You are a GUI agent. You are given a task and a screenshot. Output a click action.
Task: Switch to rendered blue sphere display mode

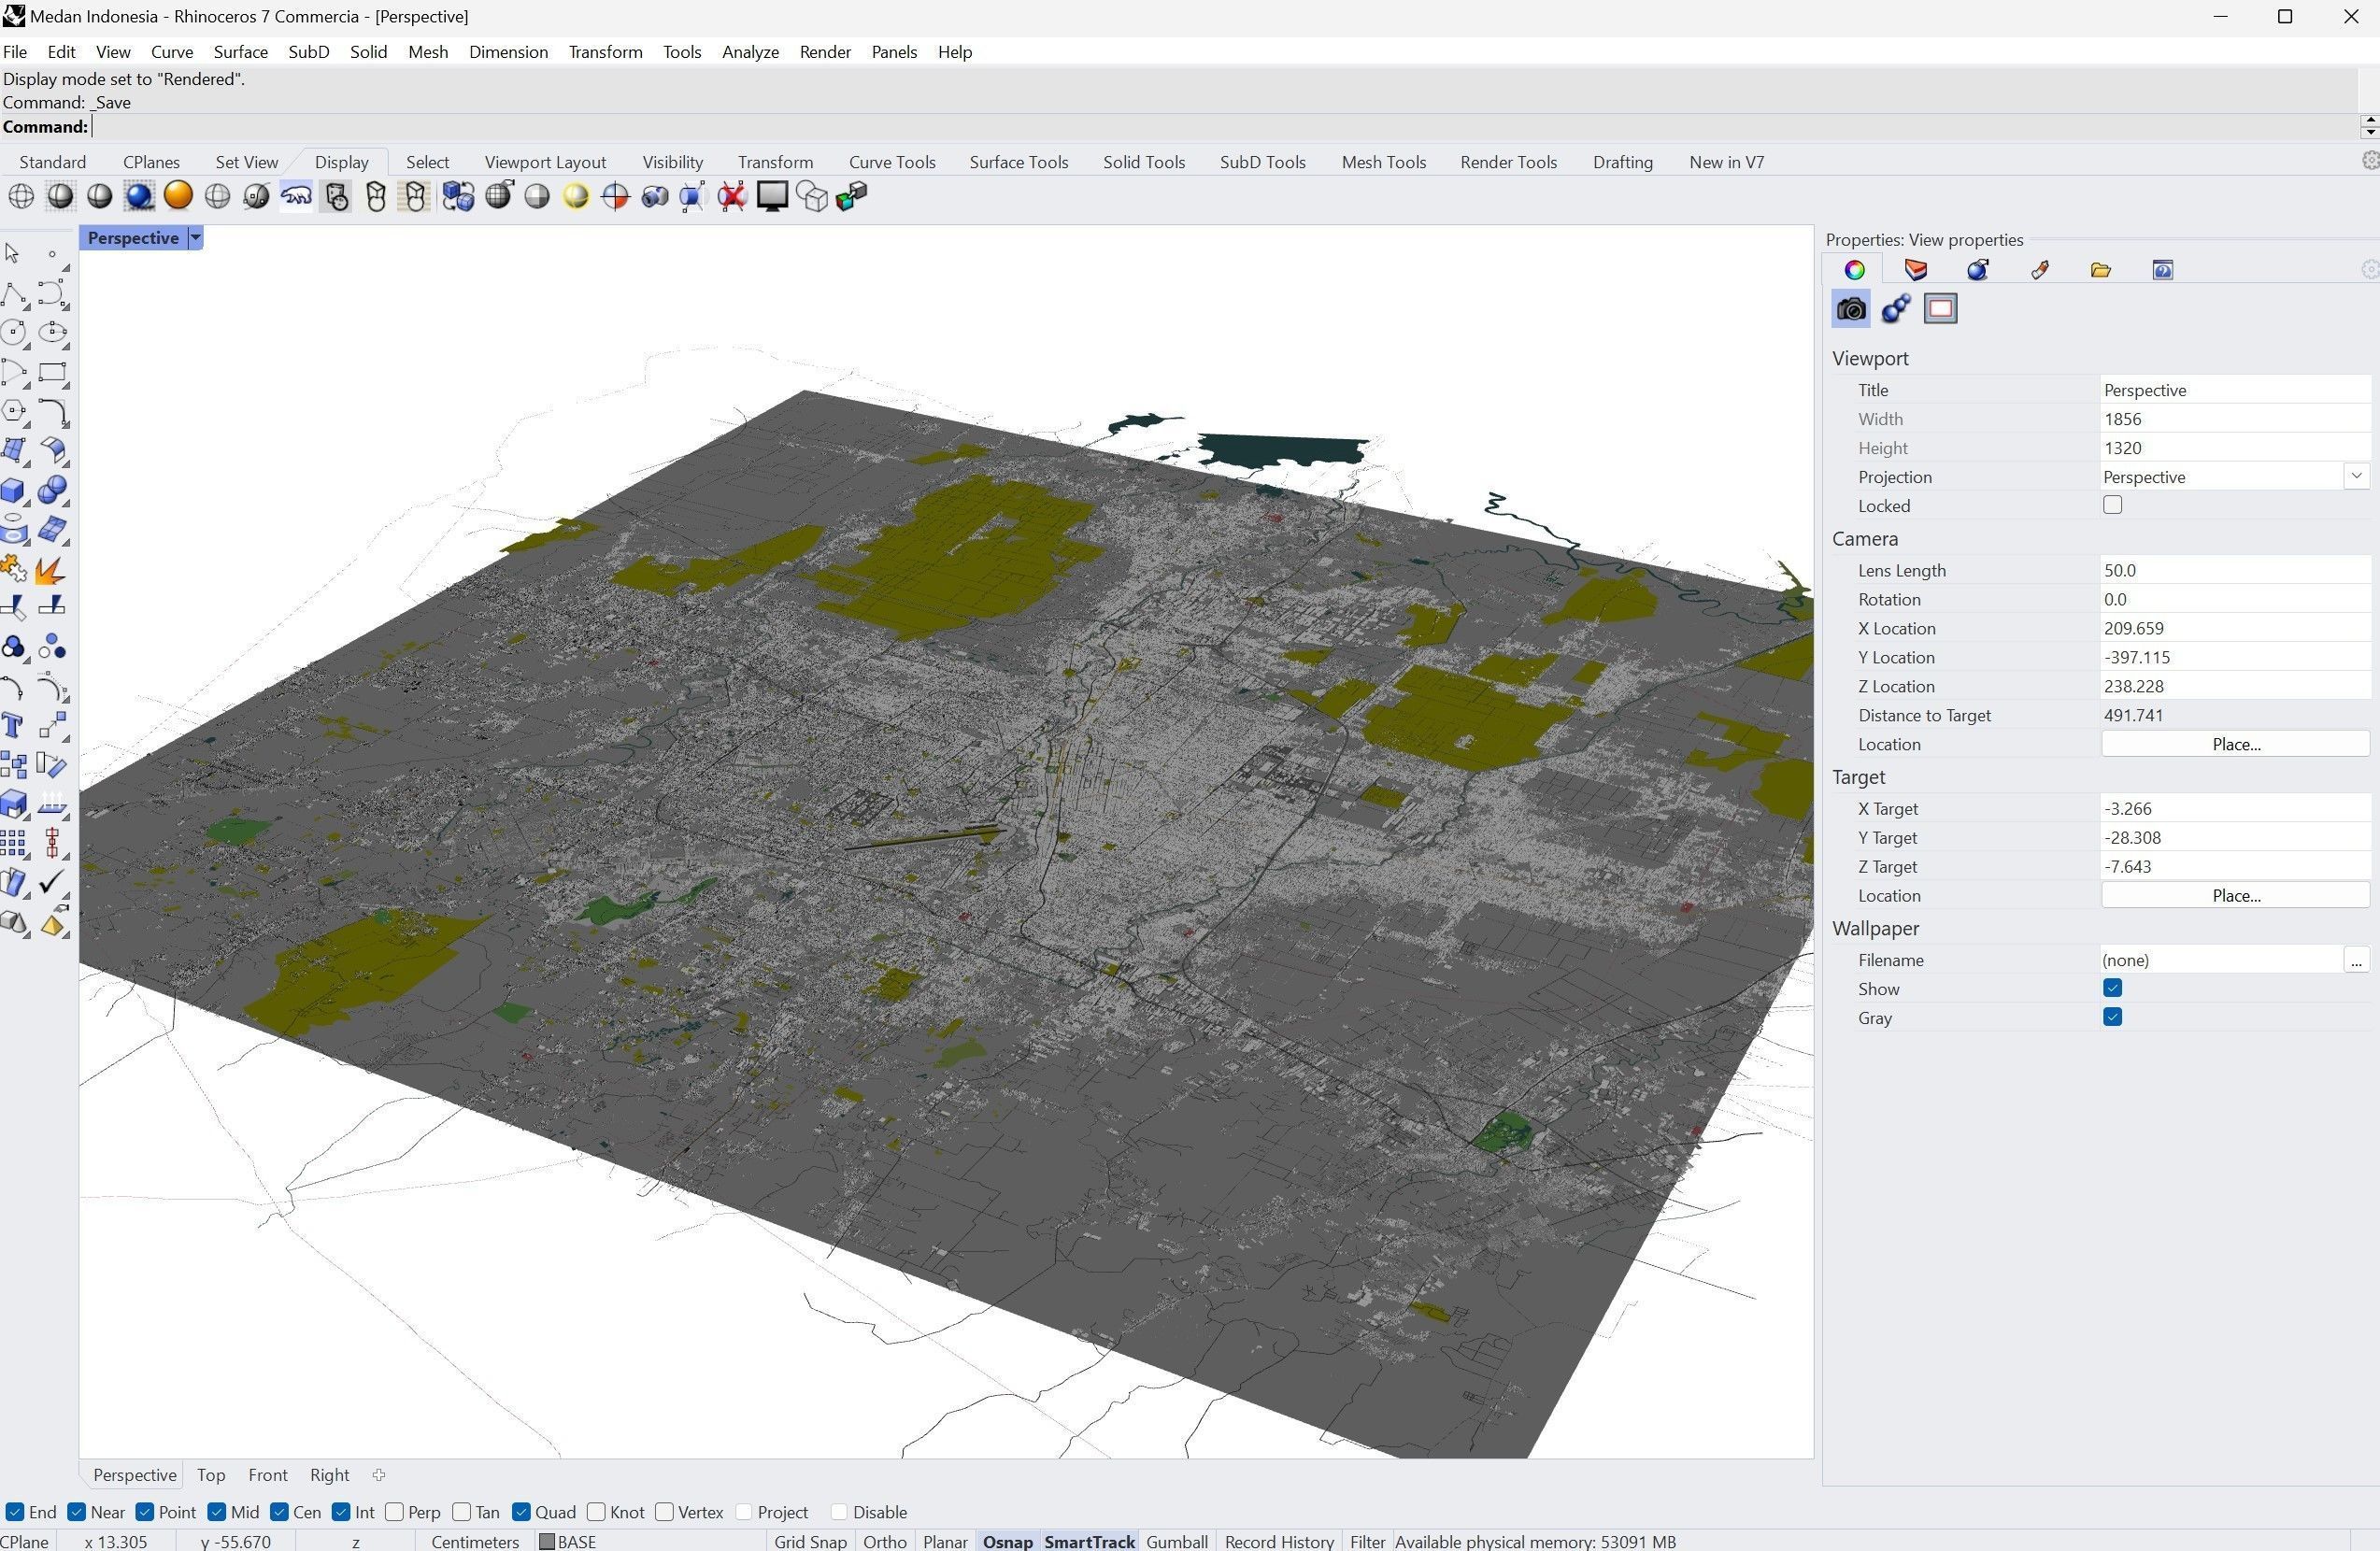(139, 196)
